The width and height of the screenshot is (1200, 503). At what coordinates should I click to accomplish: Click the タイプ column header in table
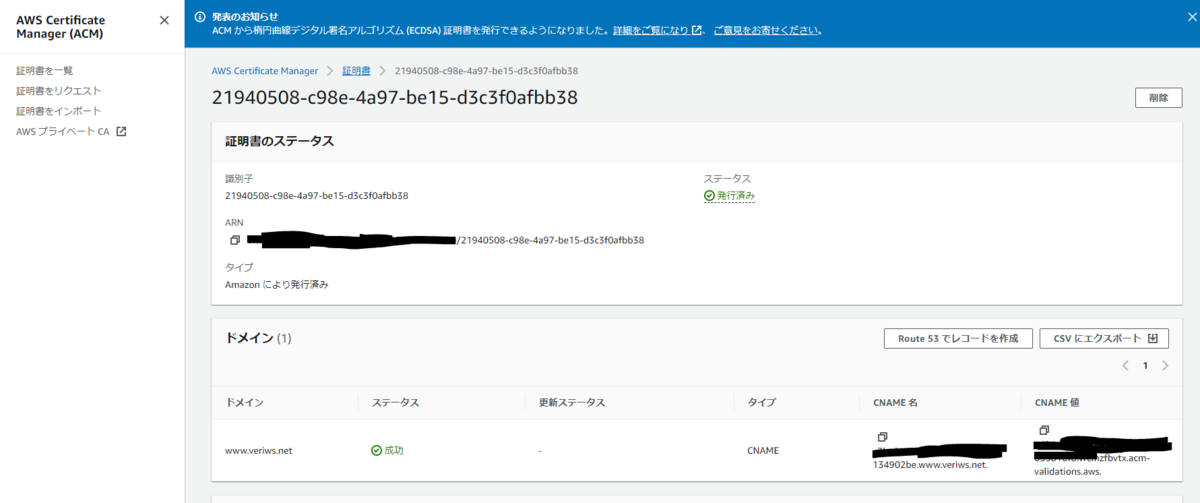[761, 402]
